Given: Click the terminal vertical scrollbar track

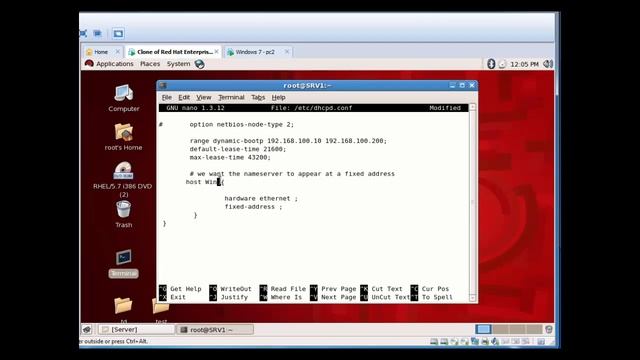Looking at the screenshot, I should 473,202.
